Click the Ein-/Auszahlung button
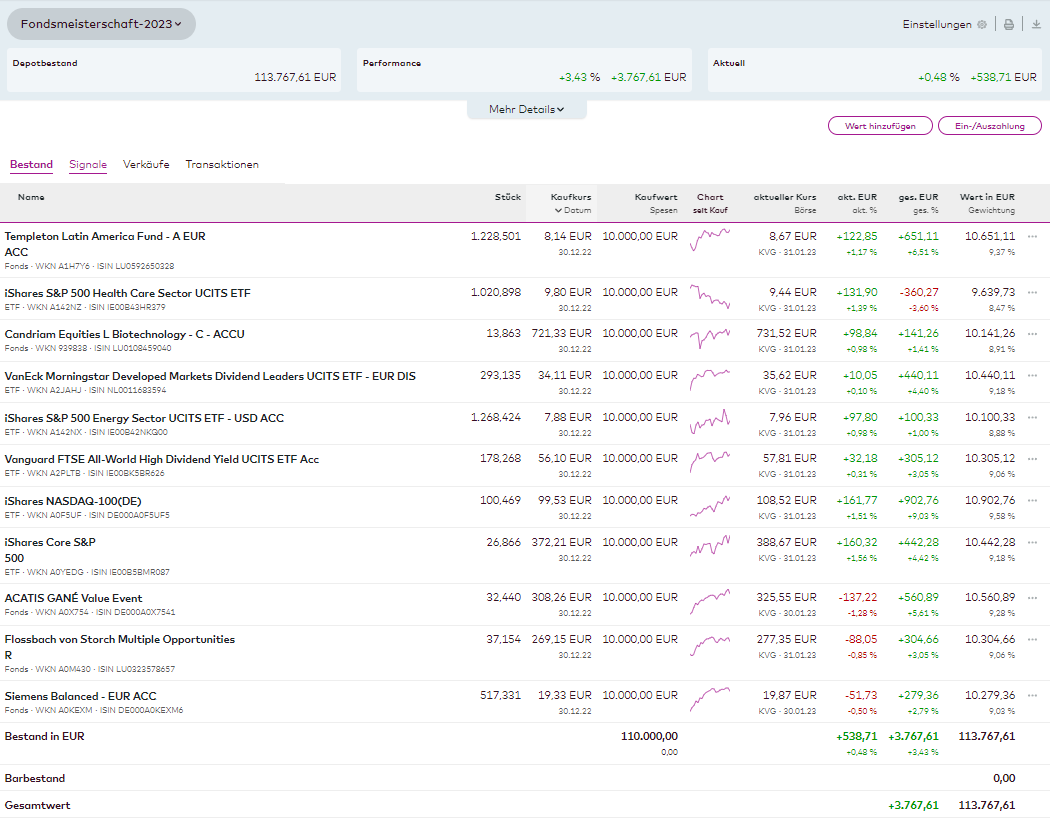Viewport: 1052px width, 821px height. tap(988, 126)
